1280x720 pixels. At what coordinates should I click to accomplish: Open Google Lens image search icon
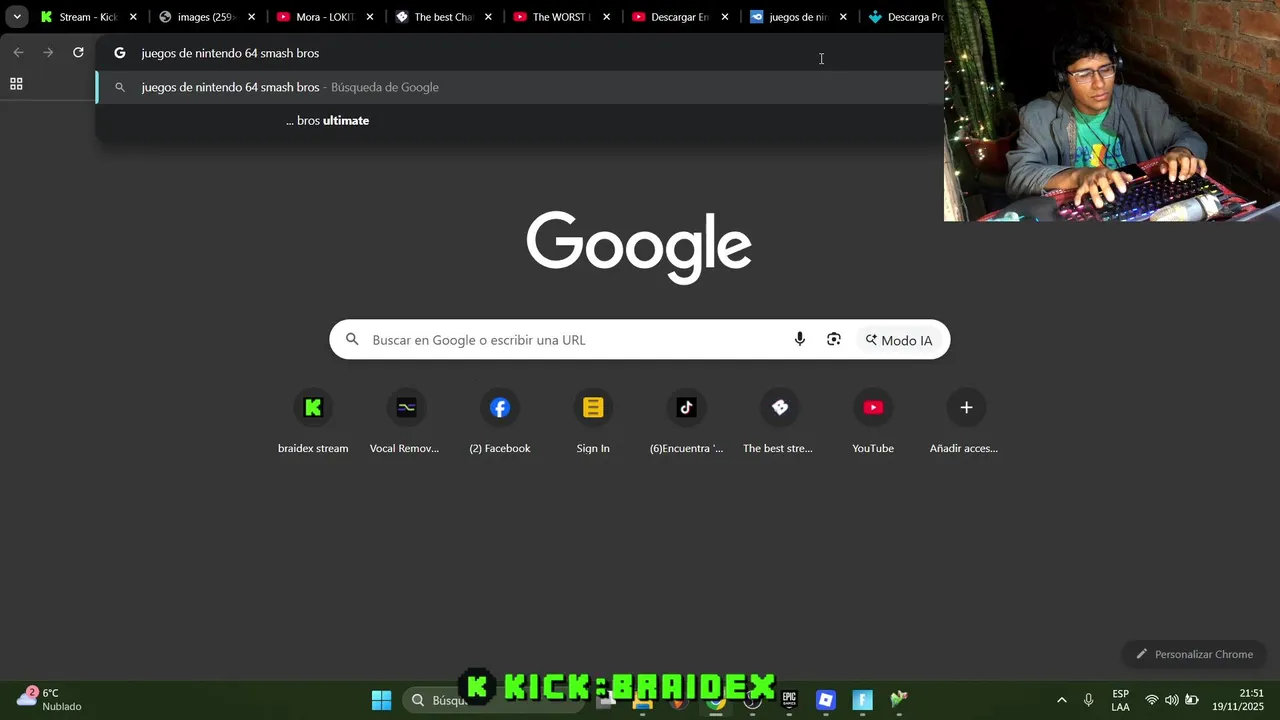(834, 340)
